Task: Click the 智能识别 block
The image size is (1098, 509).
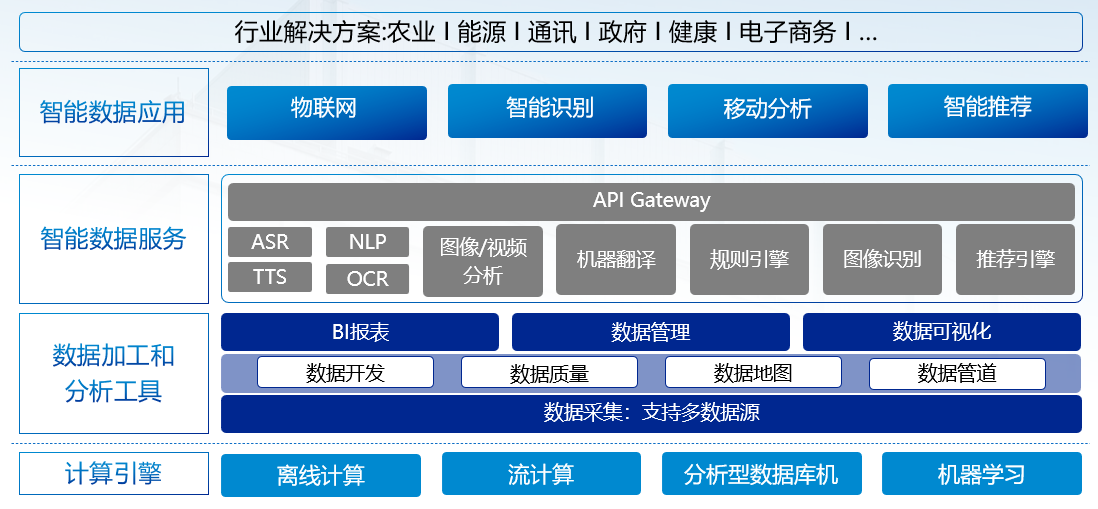Action: coord(548,111)
